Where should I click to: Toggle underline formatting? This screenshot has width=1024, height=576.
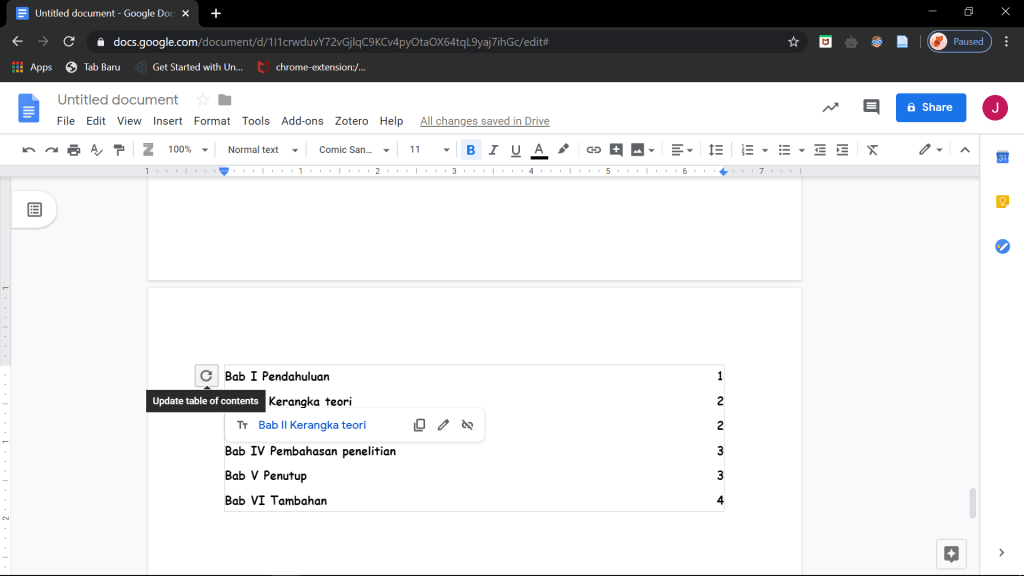pyautogui.click(x=516, y=150)
